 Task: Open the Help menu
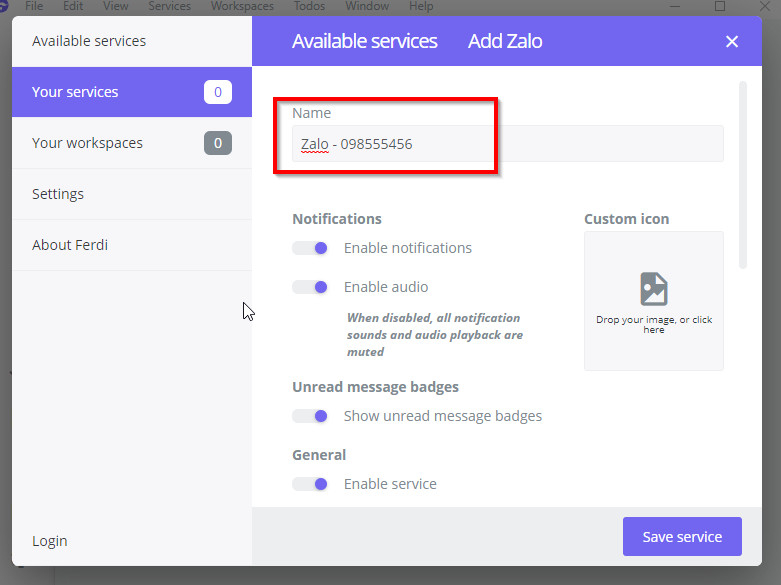pyautogui.click(x=421, y=6)
